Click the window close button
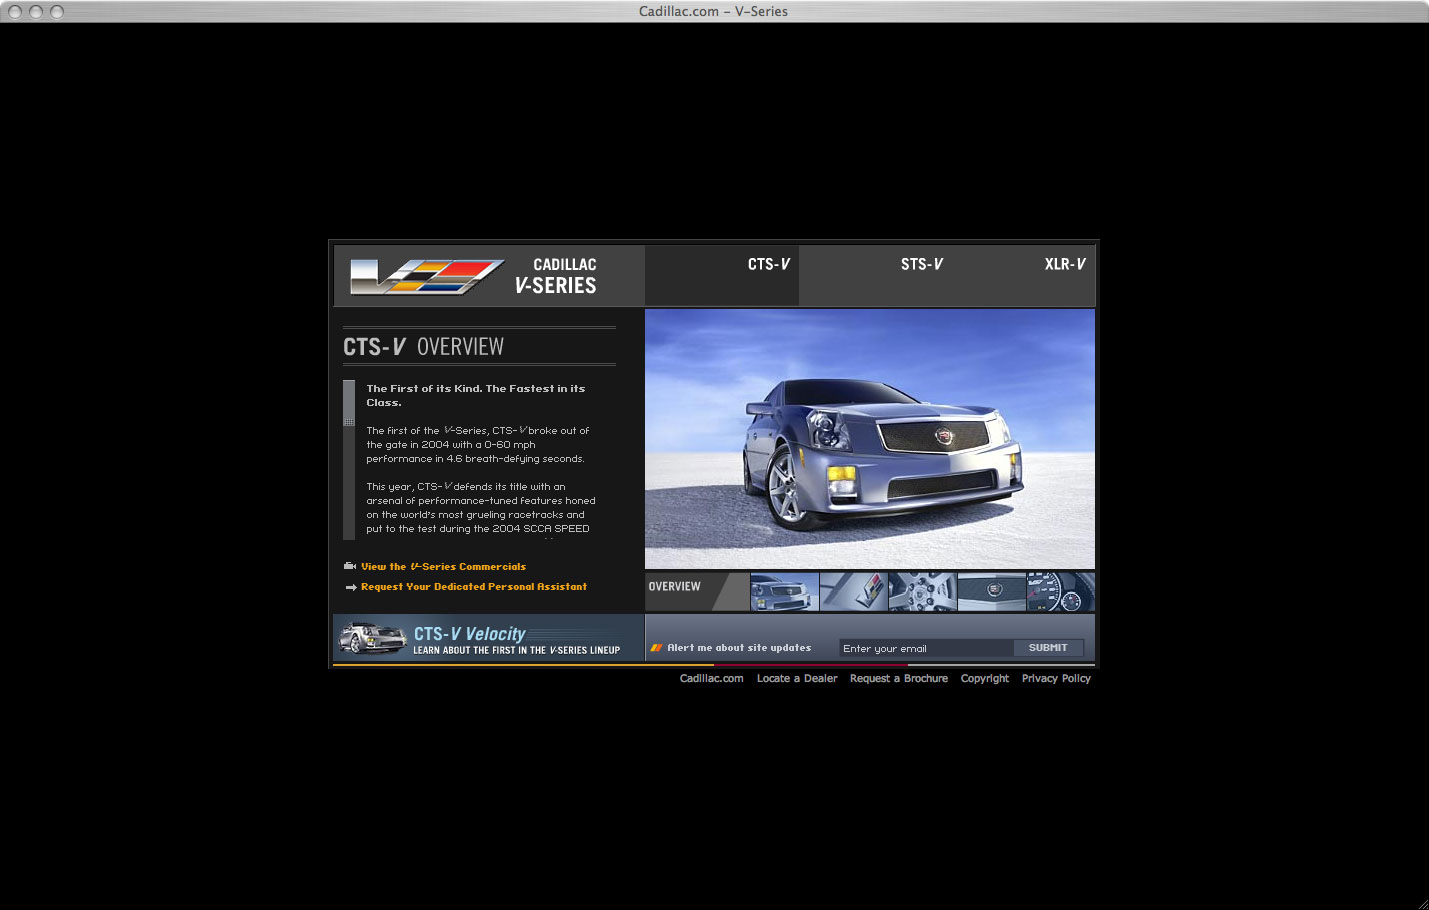Screen dimensions: 1429x910 pyautogui.click(x=15, y=11)
